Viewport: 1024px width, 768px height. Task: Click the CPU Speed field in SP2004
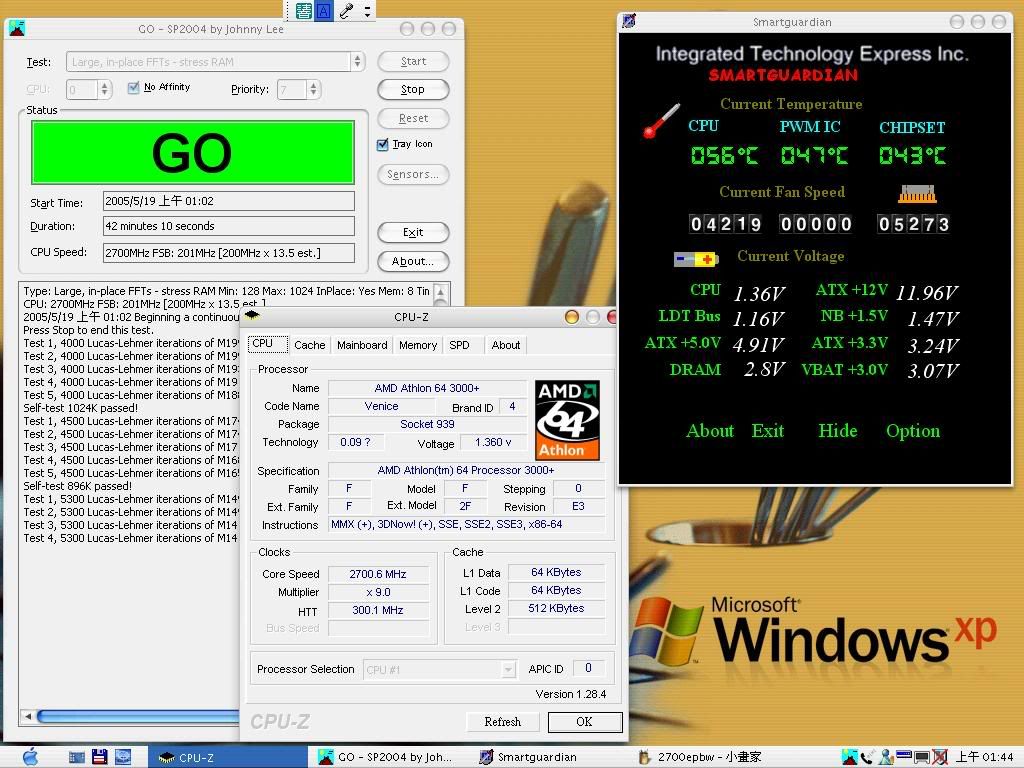pos(229,253)
